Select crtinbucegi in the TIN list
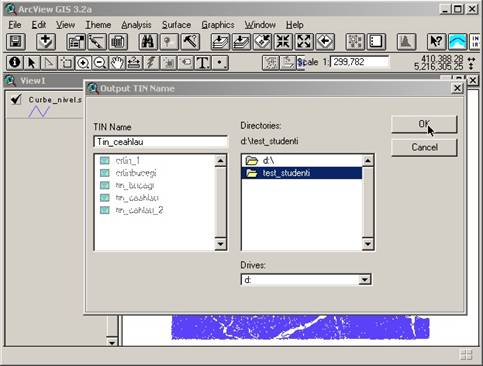The width and height of the screenshot is (483, 366). pos(136,173)
